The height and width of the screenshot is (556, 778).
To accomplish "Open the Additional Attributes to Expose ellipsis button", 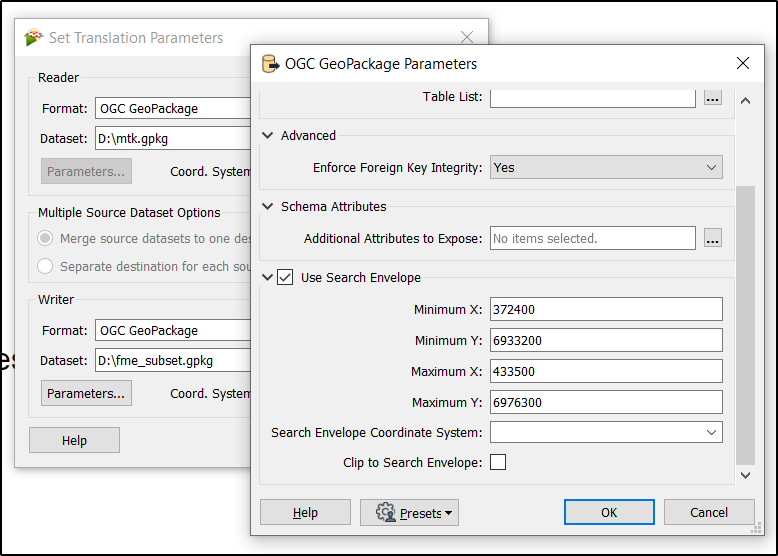I will pyautogui.click(x=713, y=239).
